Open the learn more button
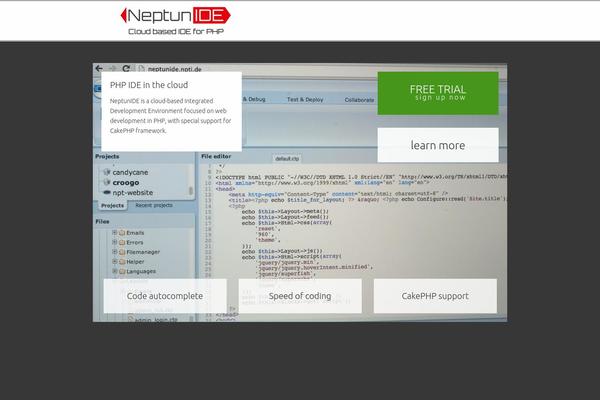Image resolution: width=600 pixels, height=400 pixels. click(x=438, y=145)
